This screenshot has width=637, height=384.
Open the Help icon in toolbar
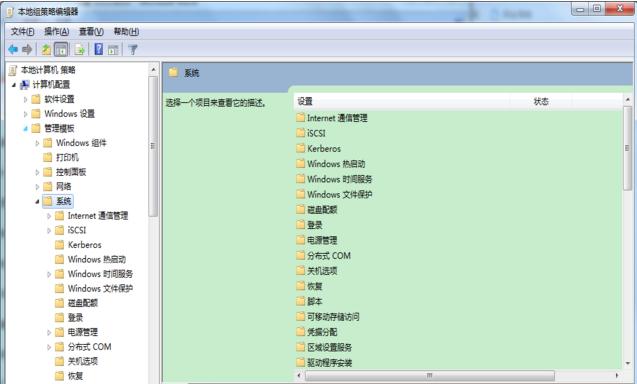click(x=99, y=49)
